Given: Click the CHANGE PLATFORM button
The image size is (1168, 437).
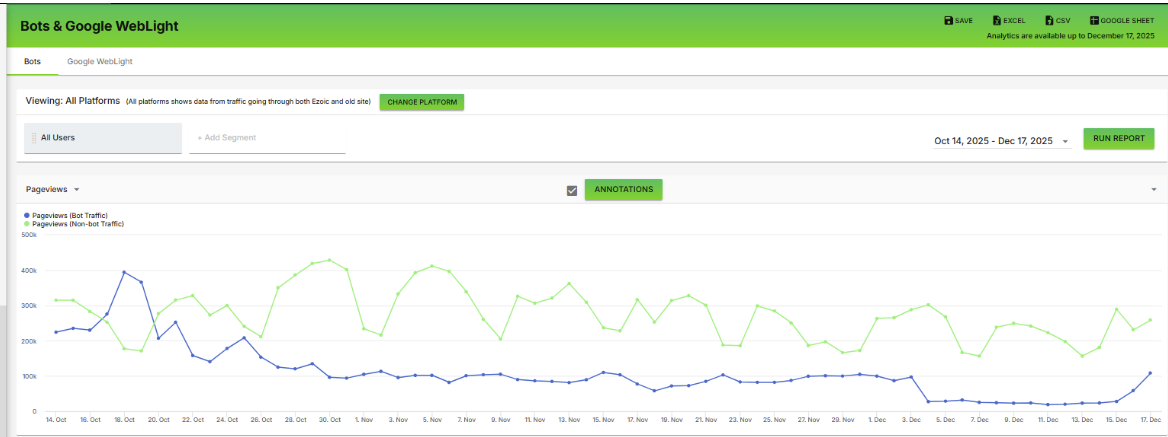Looking at the screenshot, I should 422,102.
